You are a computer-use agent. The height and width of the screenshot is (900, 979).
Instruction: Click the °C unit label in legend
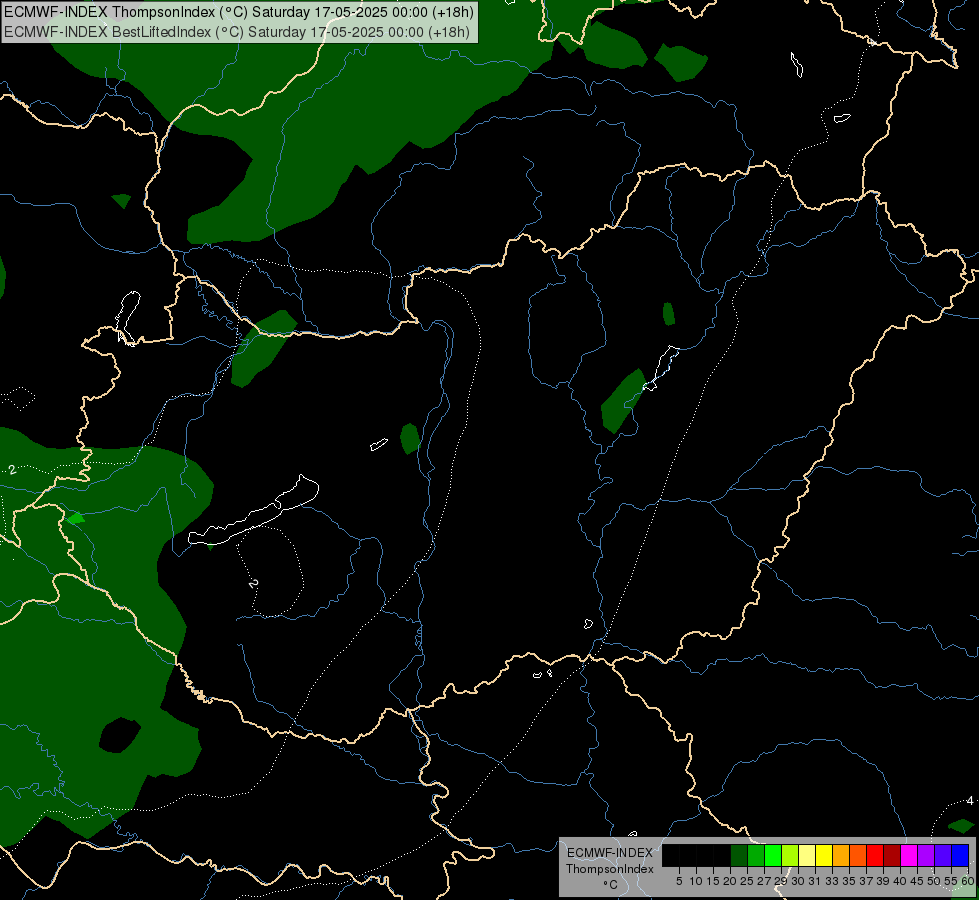pos(611,885)
